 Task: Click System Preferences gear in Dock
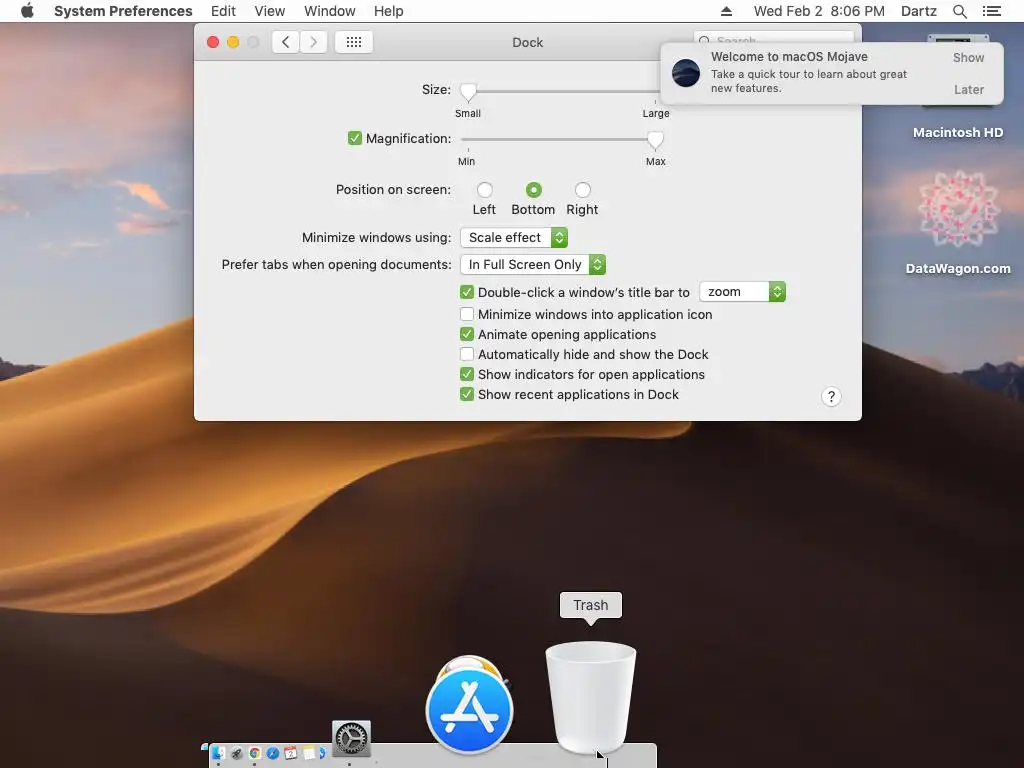pos(351,739)
